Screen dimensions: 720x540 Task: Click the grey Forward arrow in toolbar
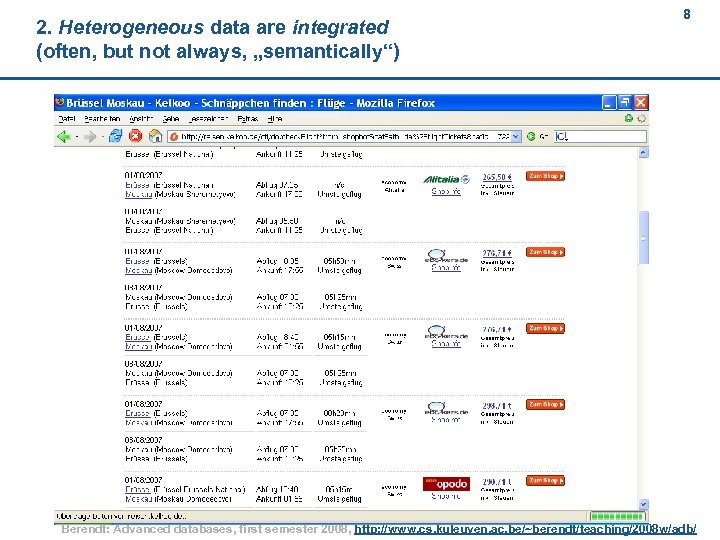click(90, 136)
